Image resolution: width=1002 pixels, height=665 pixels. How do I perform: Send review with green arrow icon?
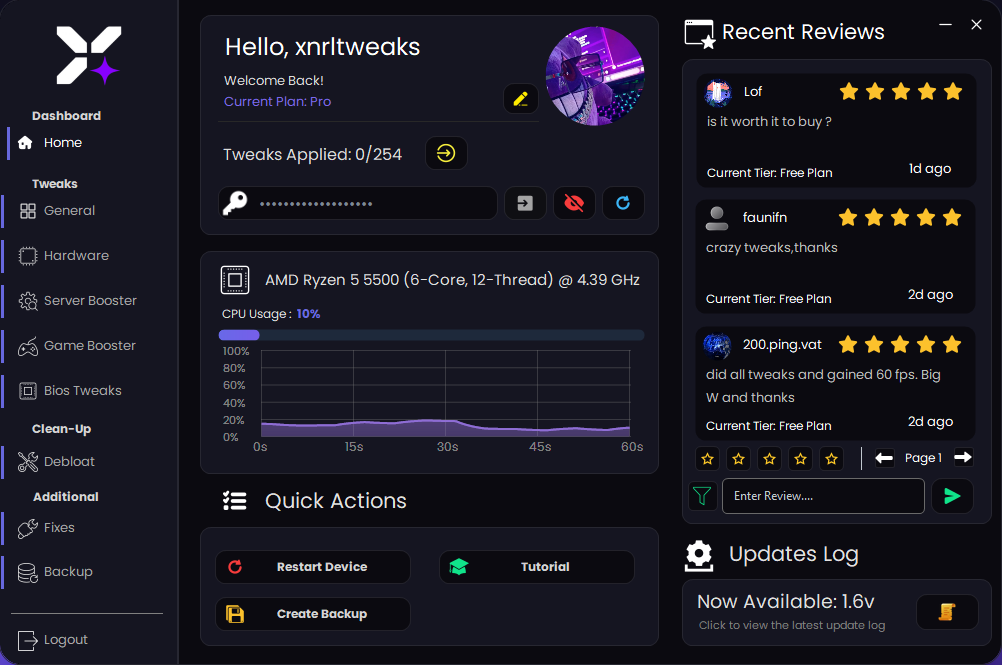click(952, 496)
